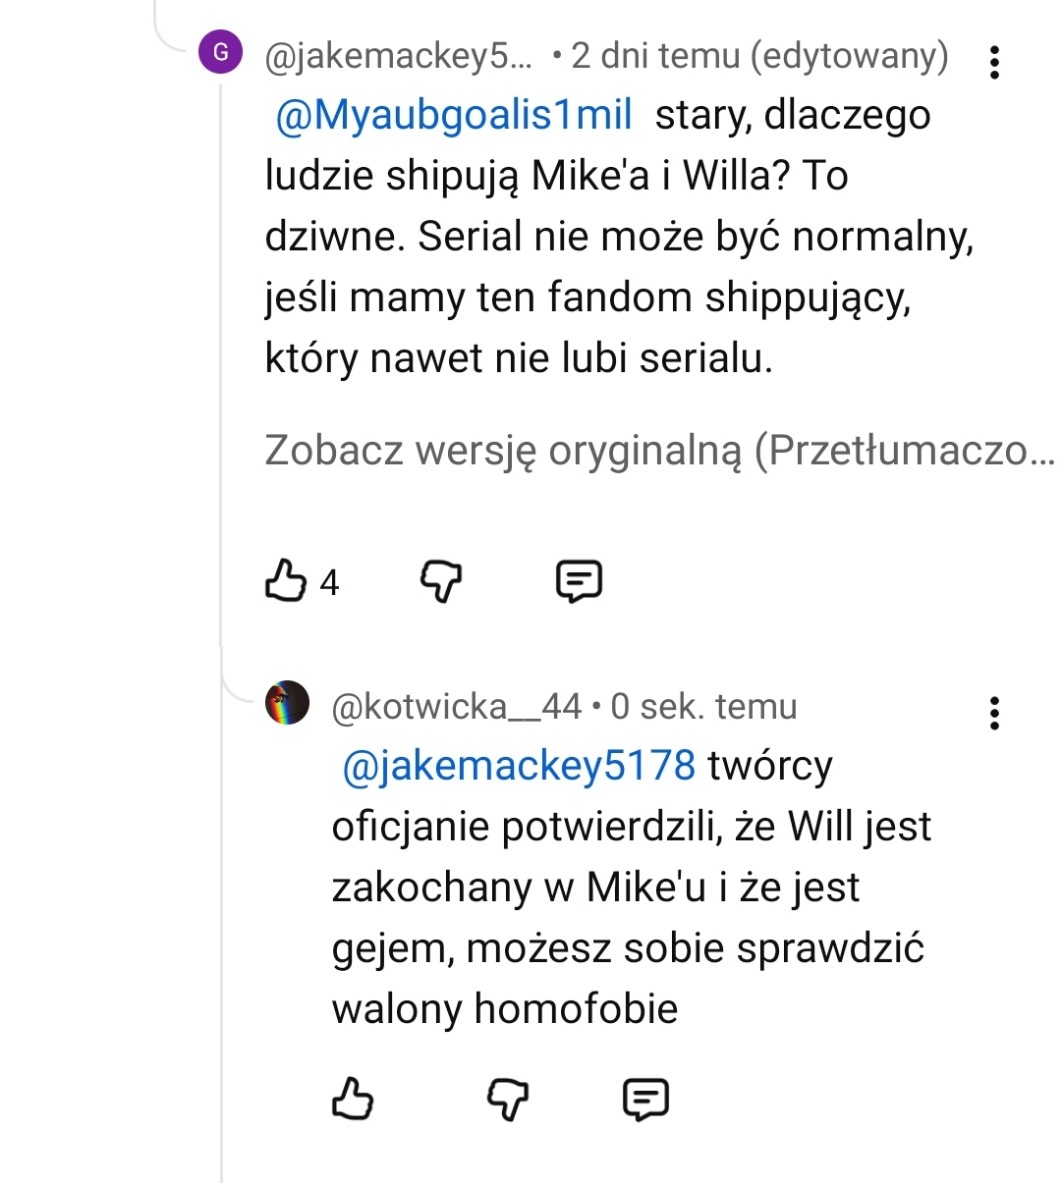Click the like count "4"
Viewport: 1060px width, 1183px height.
329,582
